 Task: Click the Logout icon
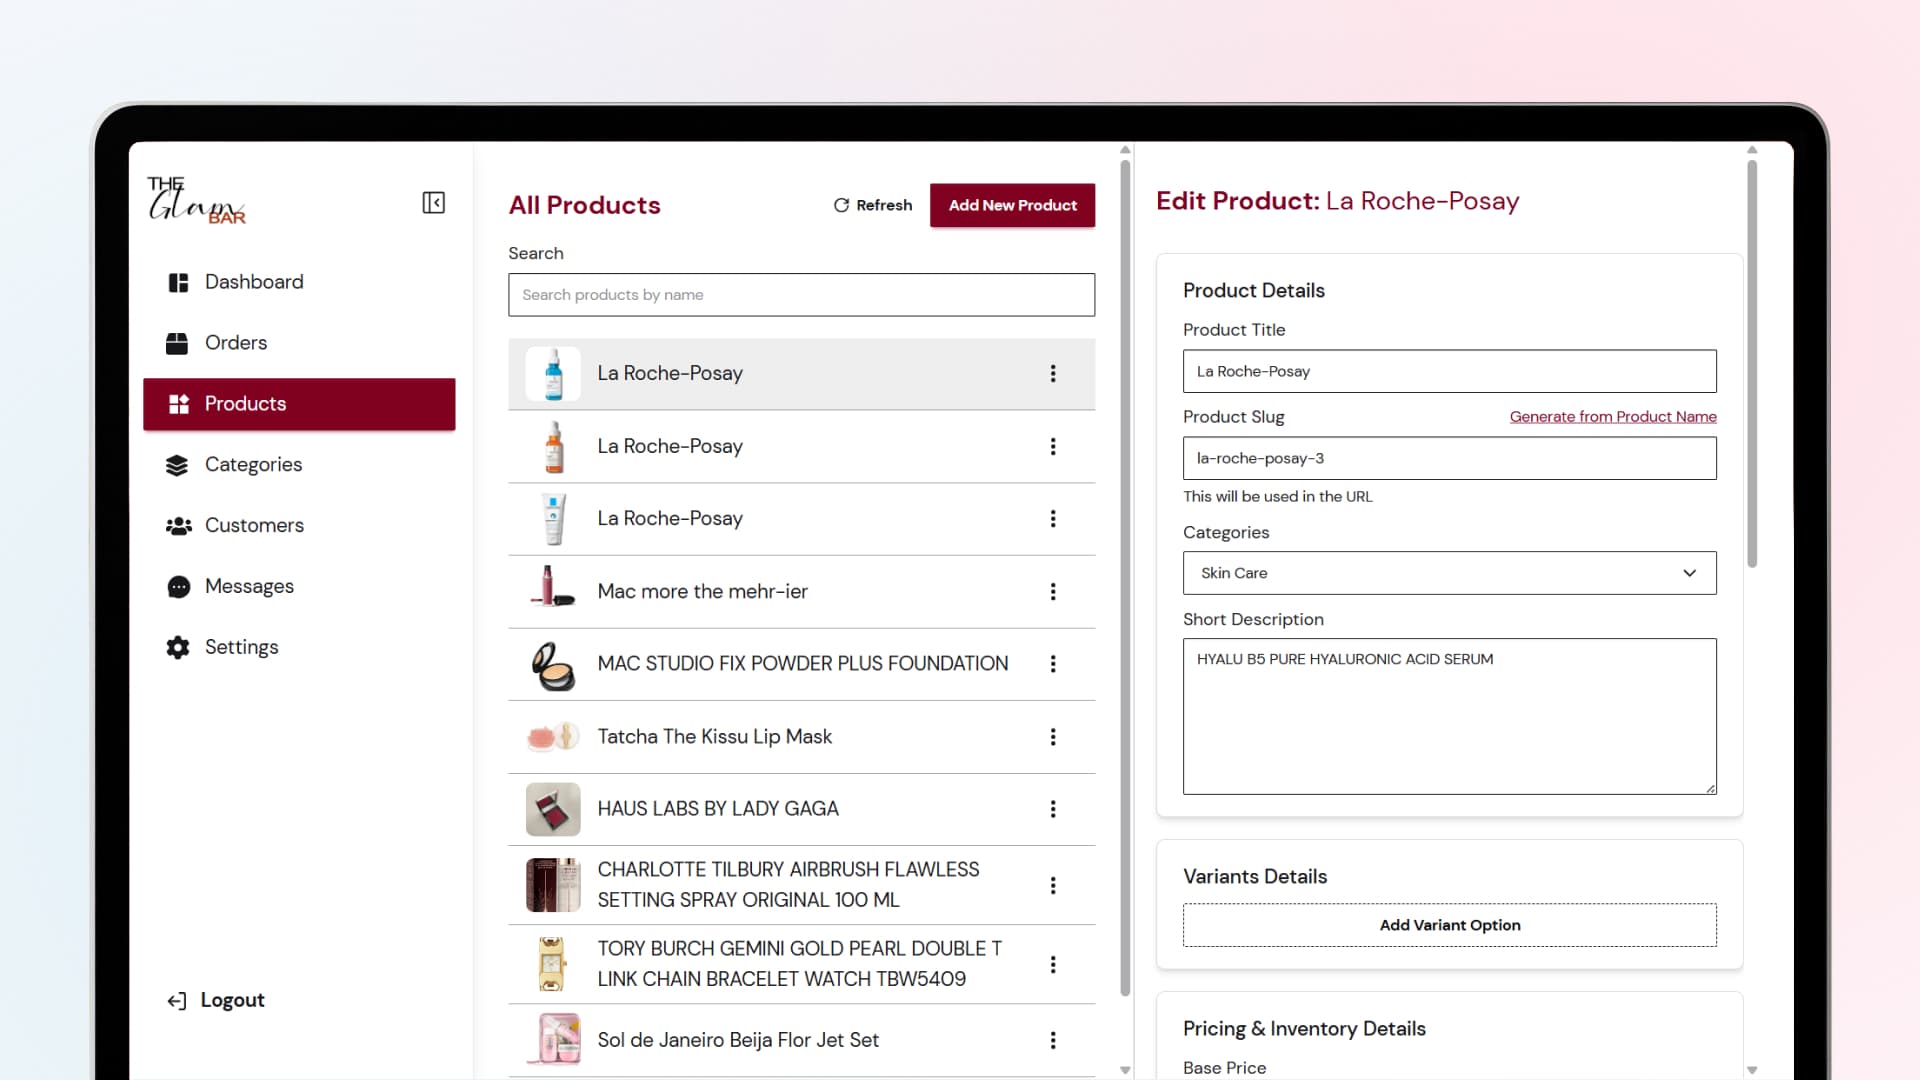click(x=177, y=1001)
